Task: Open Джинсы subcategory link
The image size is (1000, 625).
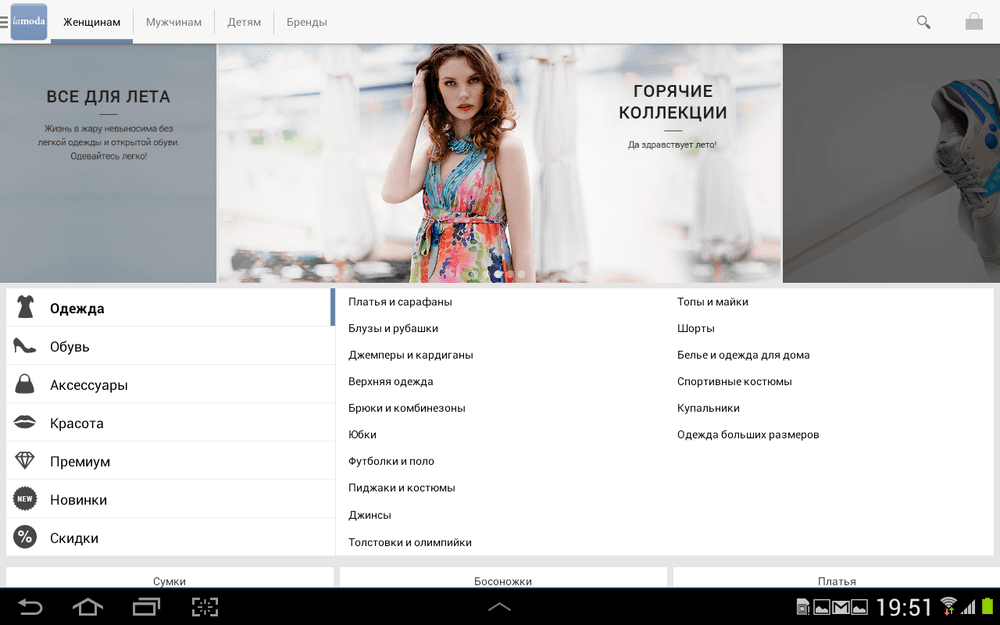Action: click(369, 515)
